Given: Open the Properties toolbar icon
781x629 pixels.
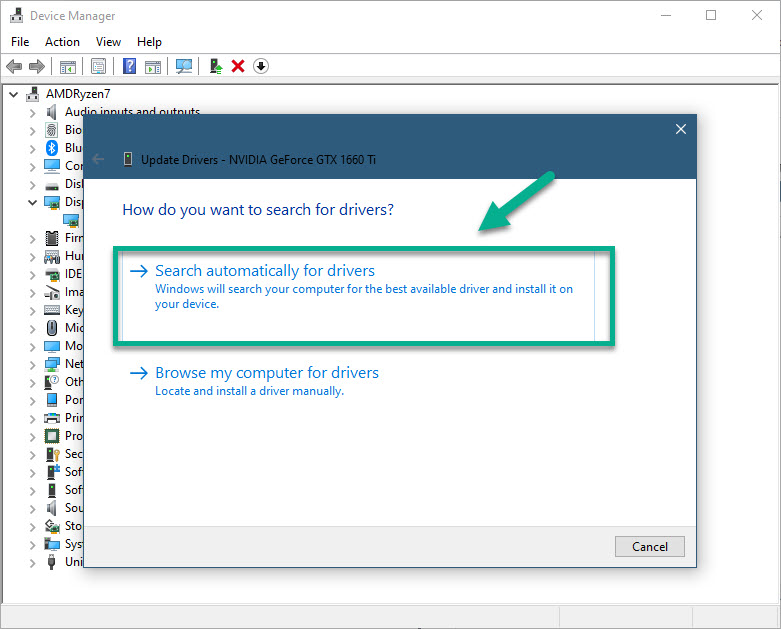Looking at the screenshot, I should pos(99,66).
